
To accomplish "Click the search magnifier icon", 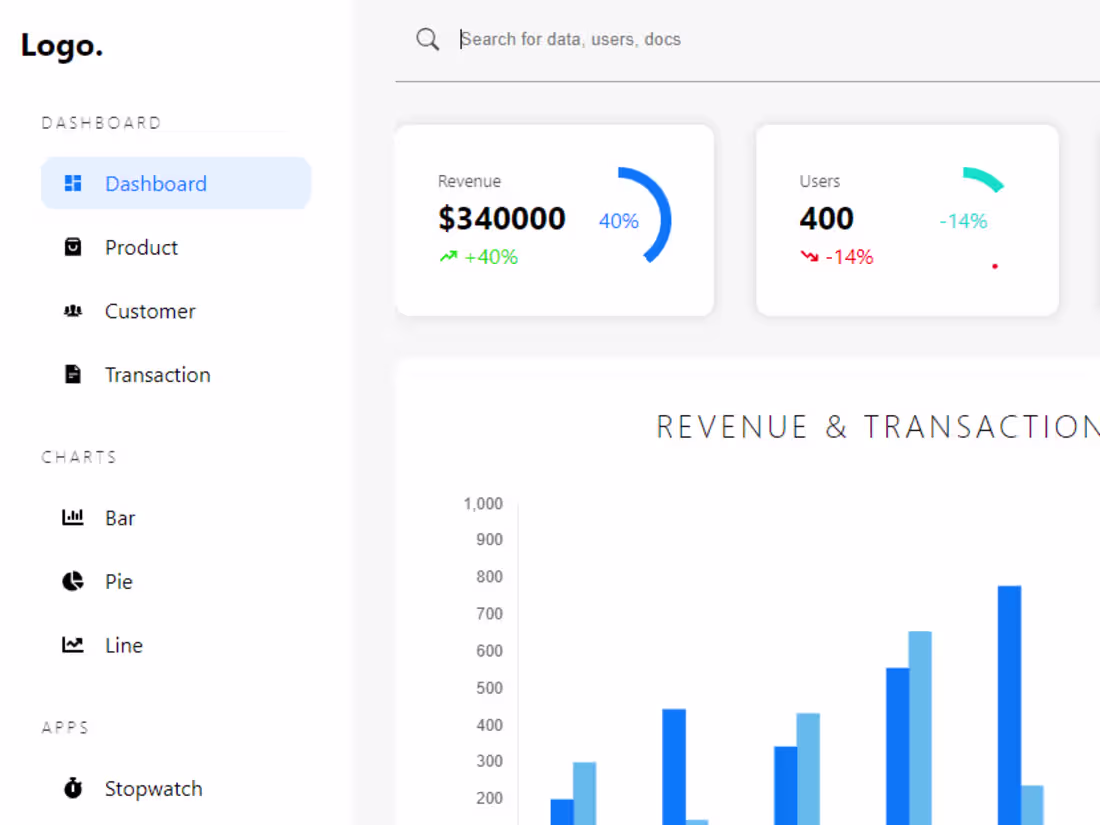I will coord(427,39).
